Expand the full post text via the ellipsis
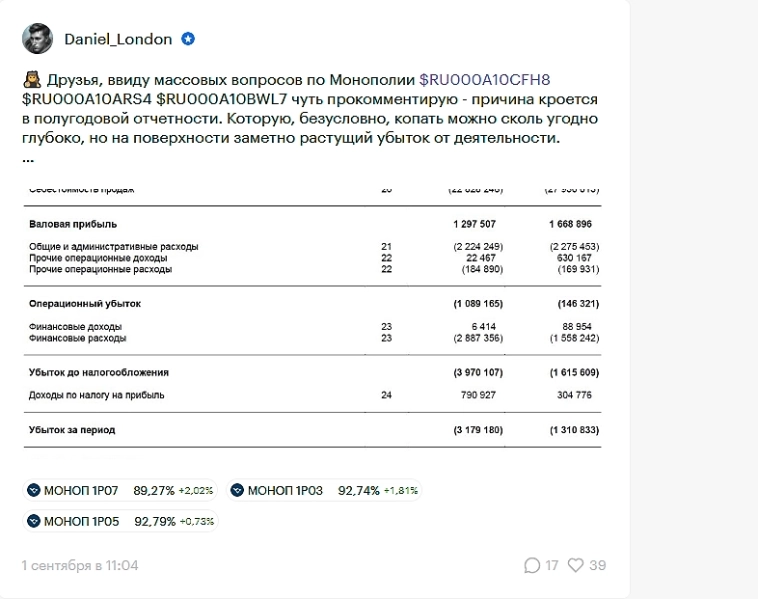Viewport: 758px width, 599px height. coord(27,158)
